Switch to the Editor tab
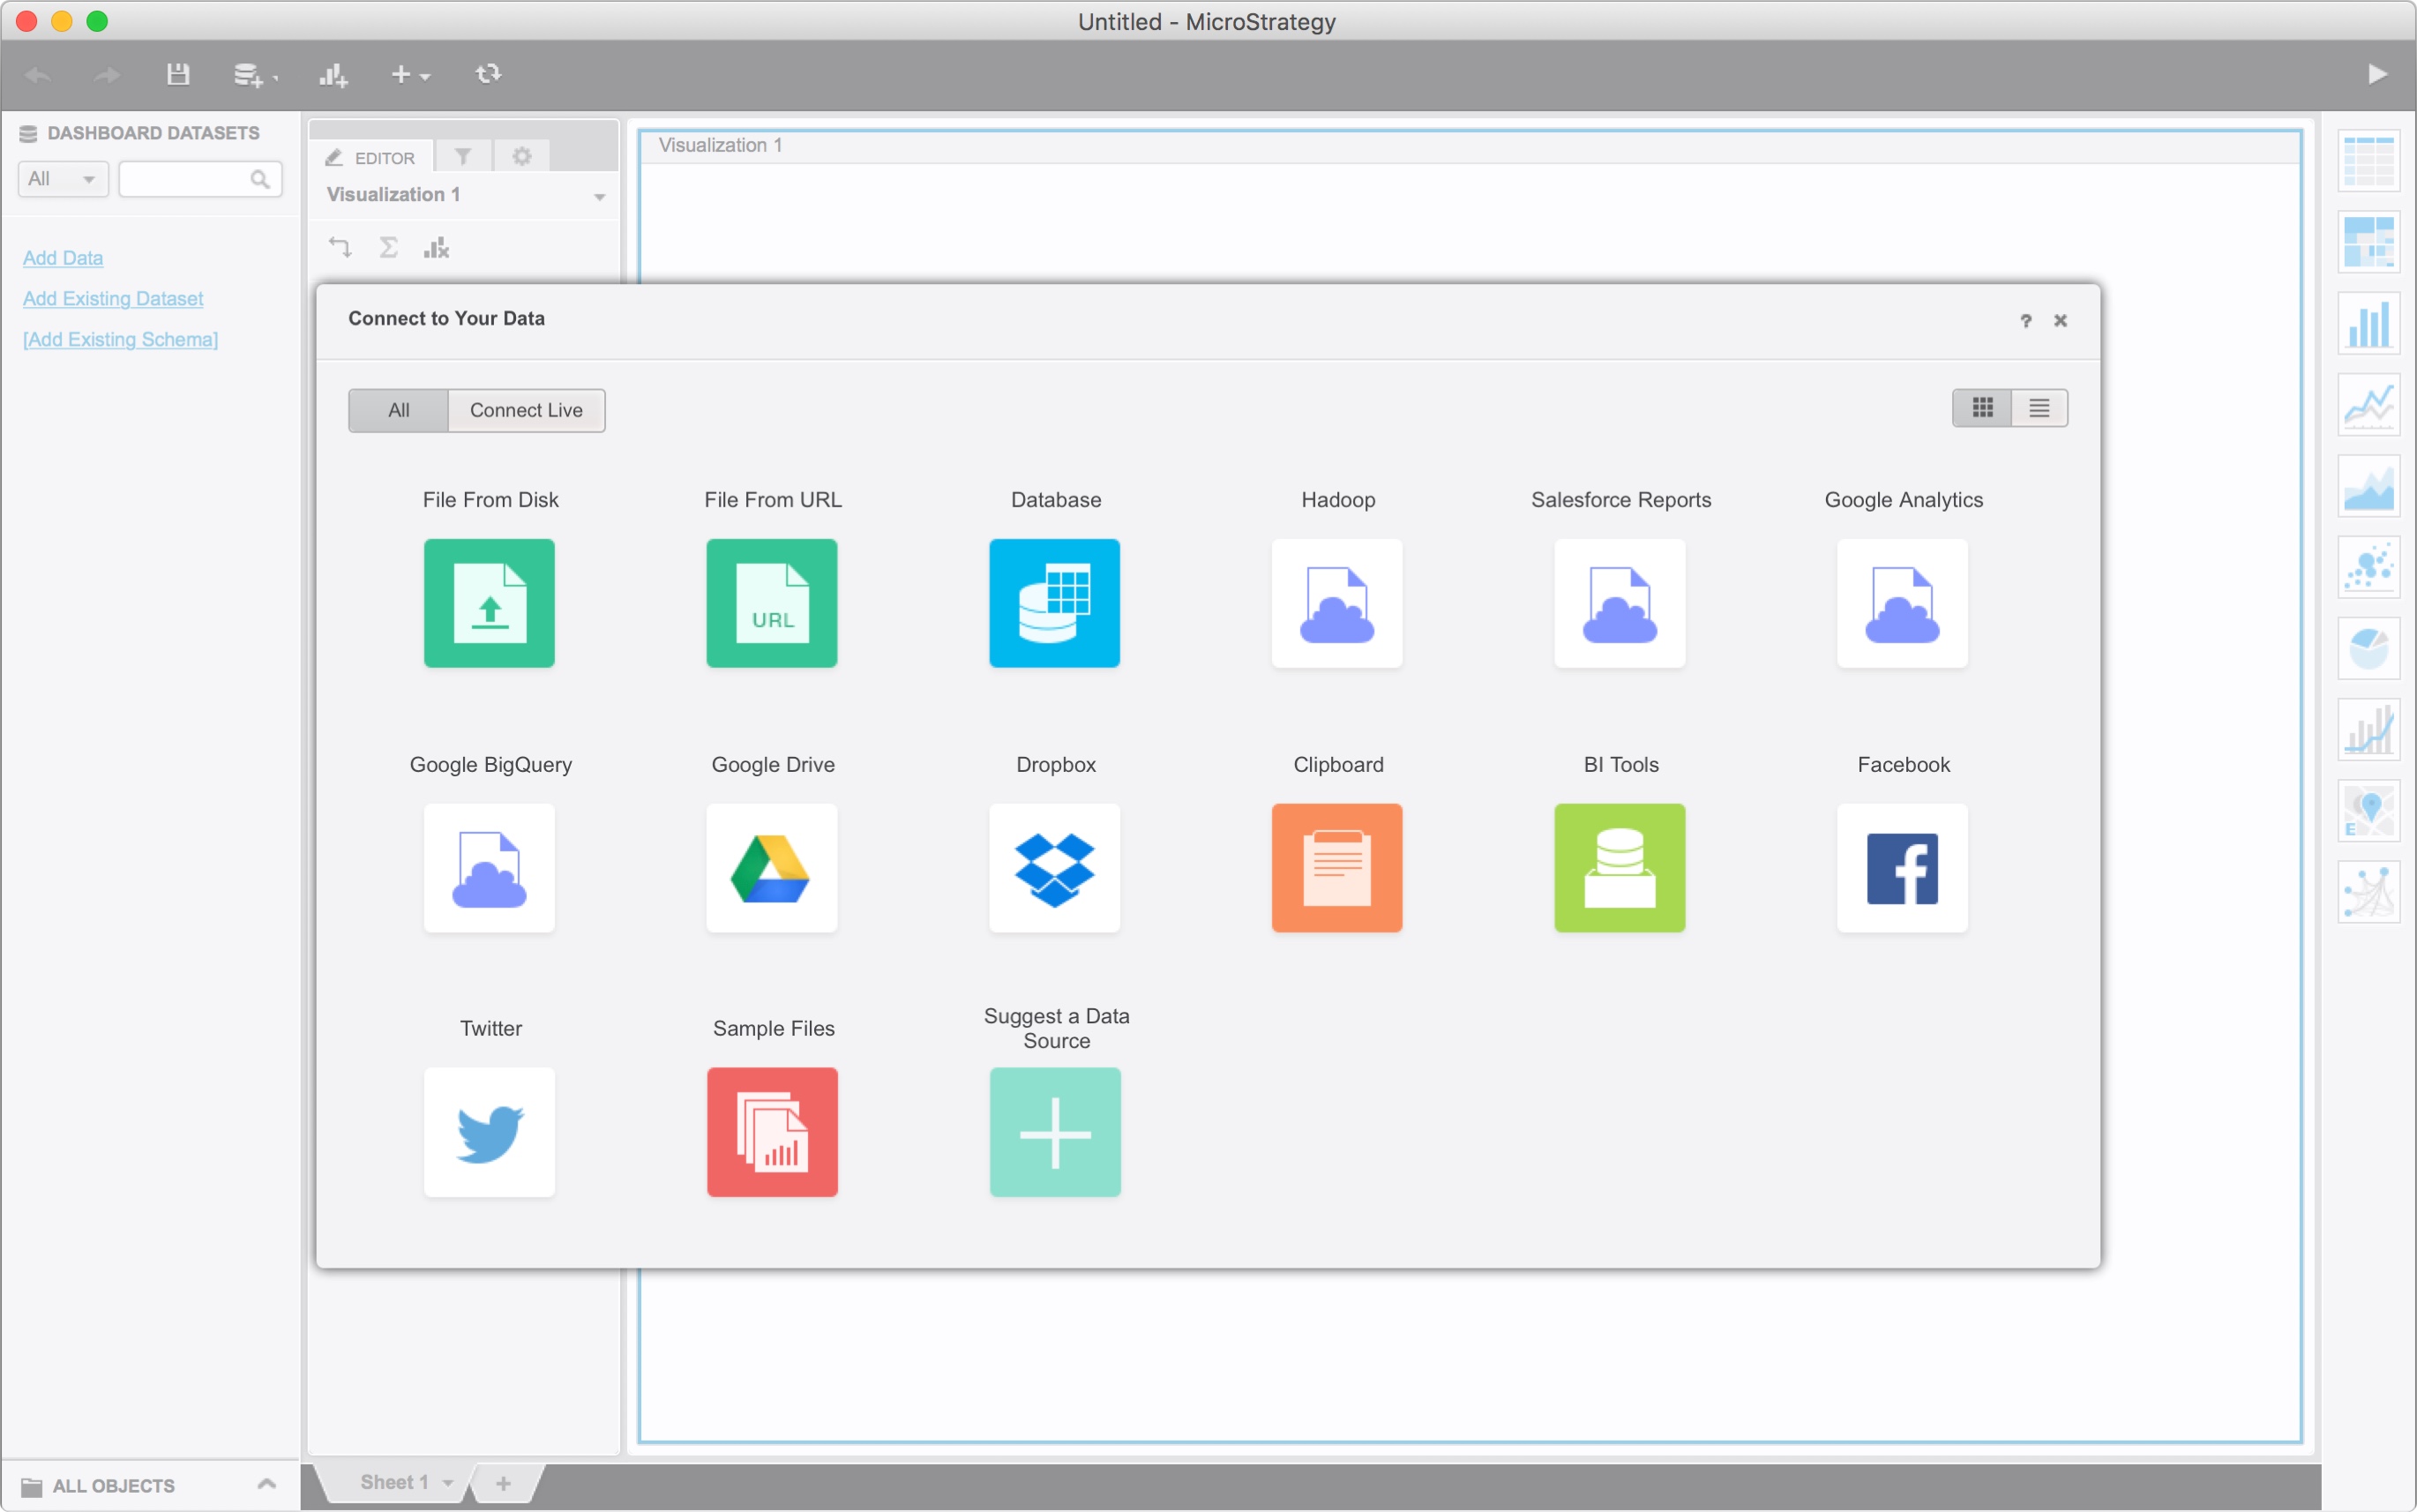The height and width of the screenshot is (1512, 2417). [x=371, y=157]
